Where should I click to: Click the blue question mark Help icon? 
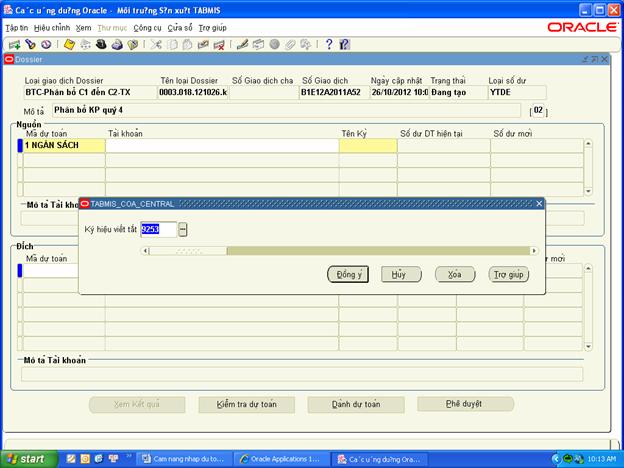click(x=329, y=44)
